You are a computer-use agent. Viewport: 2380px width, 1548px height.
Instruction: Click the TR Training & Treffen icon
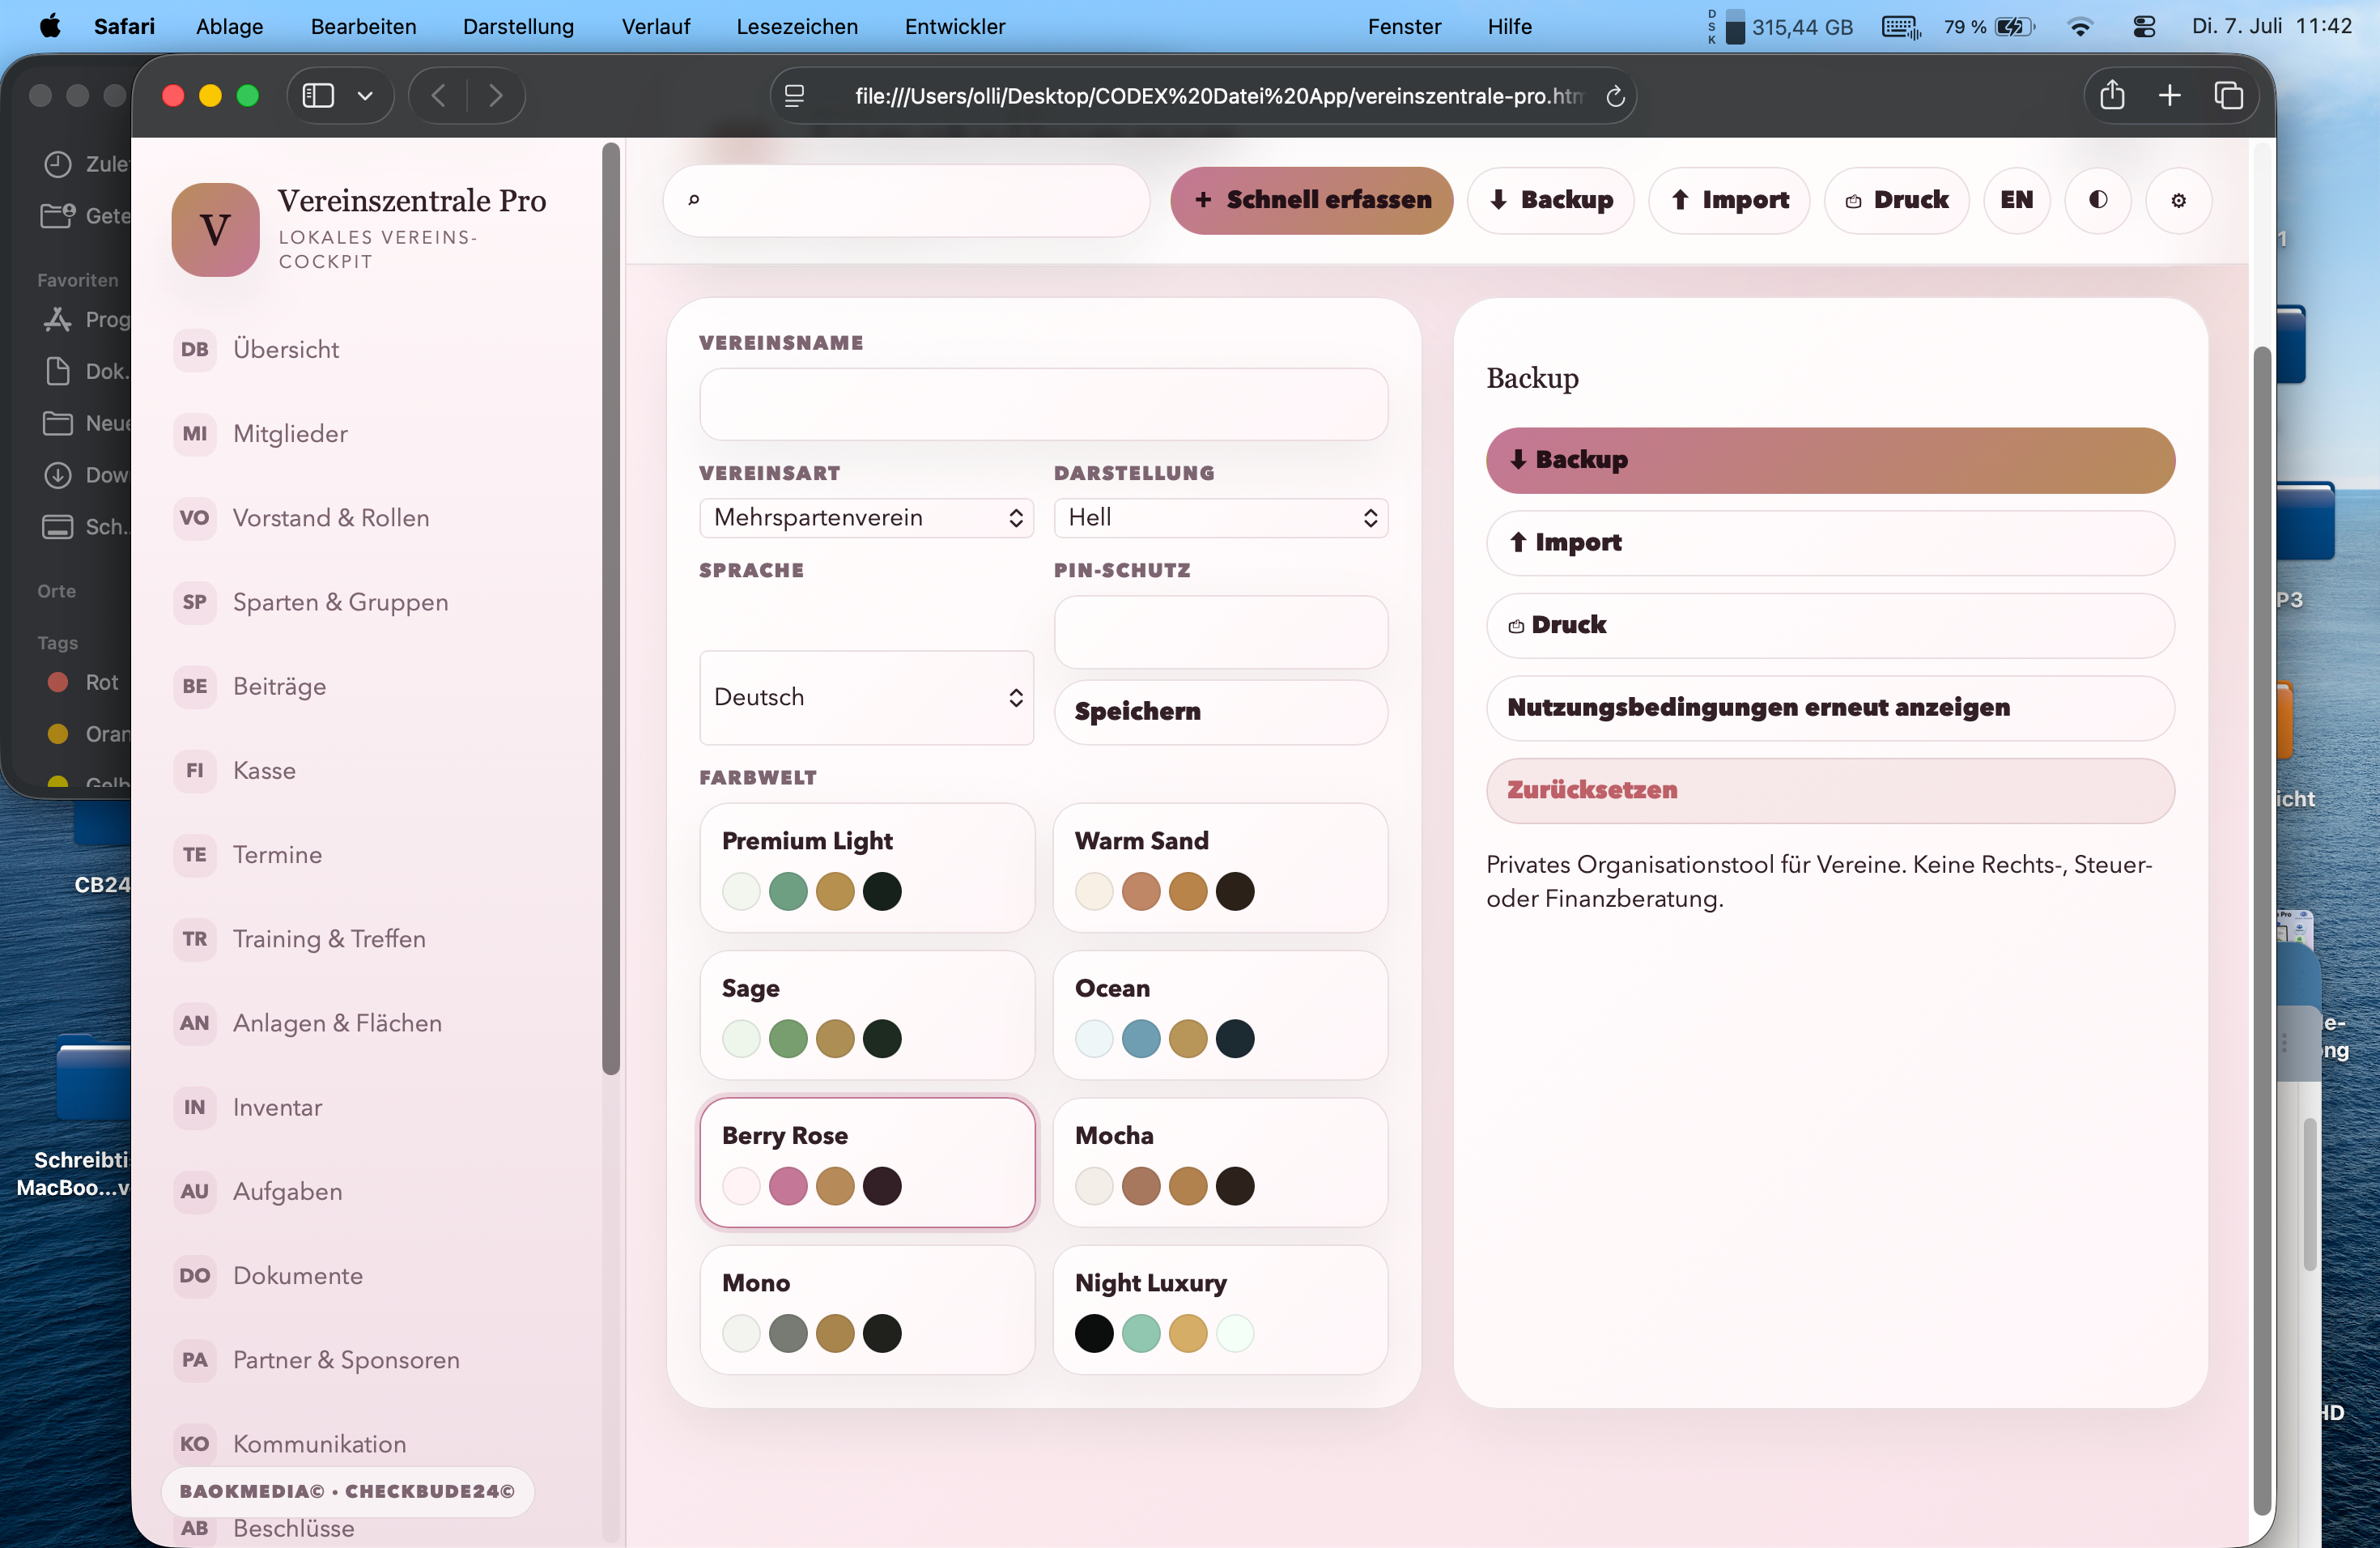195,939
